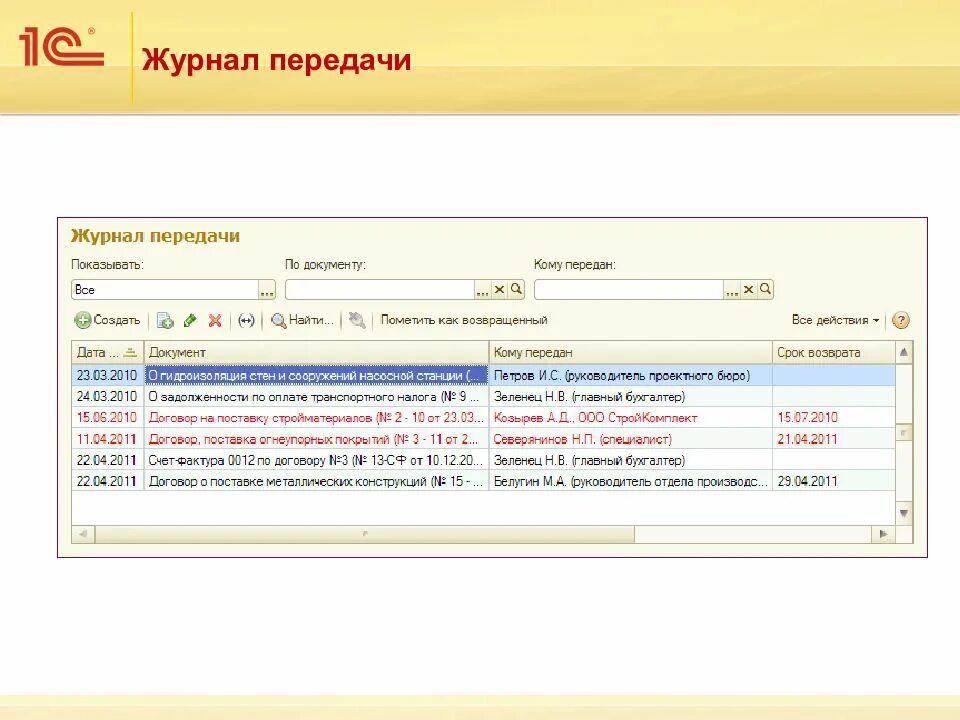Open the edit (pencil) icon on toolbar
Image resolution: width=960 pixels, height=720 pixels.
coord(190,320)
